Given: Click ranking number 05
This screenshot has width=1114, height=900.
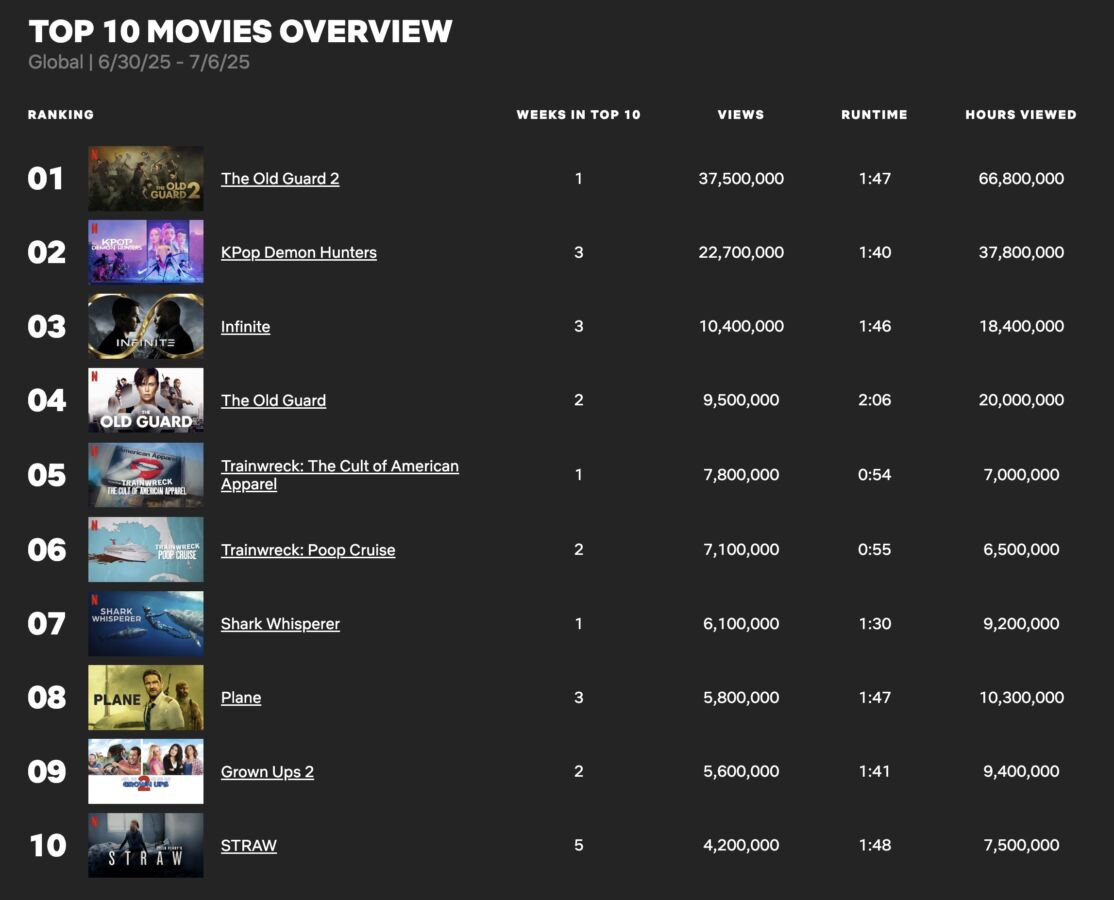Looking at the screenshot, I should click(47, 475).
